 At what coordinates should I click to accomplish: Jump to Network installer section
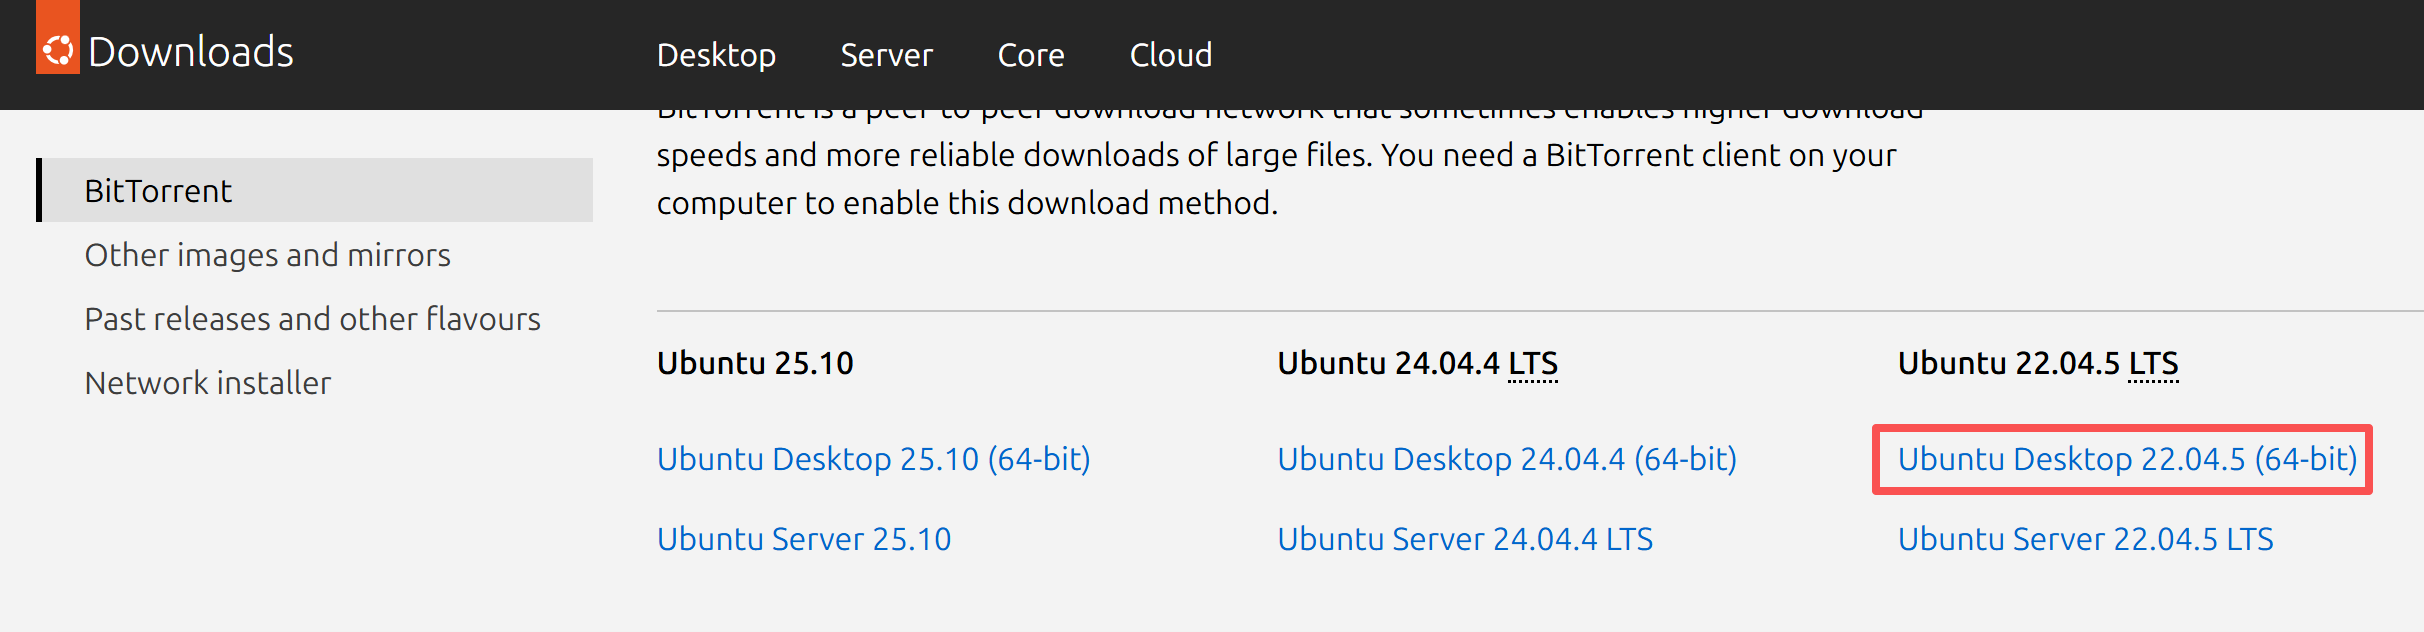click(x=207, y=383)
